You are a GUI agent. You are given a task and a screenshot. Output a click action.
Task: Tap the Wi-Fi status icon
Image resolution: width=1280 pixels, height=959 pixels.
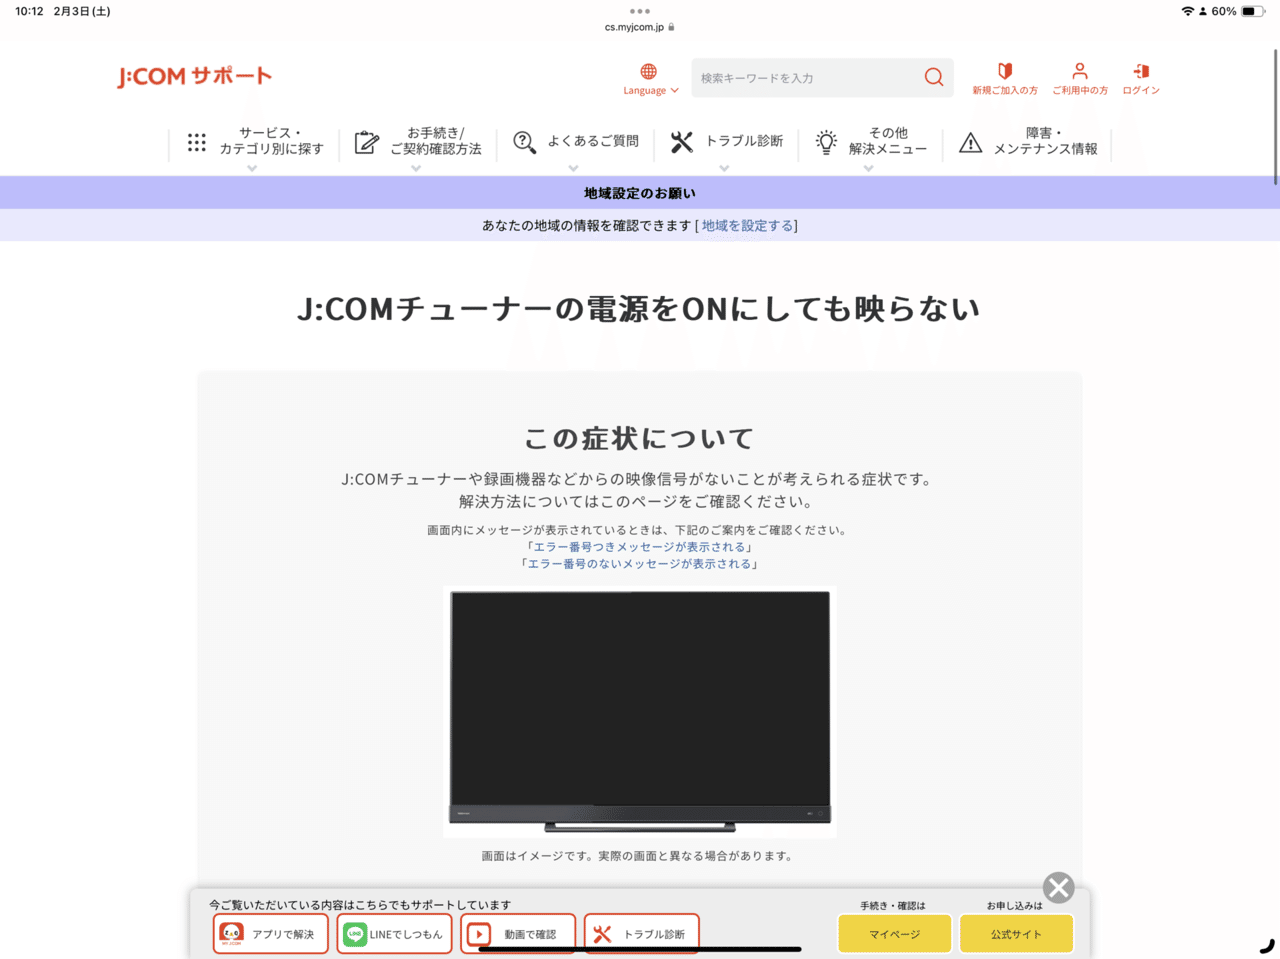click(x=1188, y=11)
